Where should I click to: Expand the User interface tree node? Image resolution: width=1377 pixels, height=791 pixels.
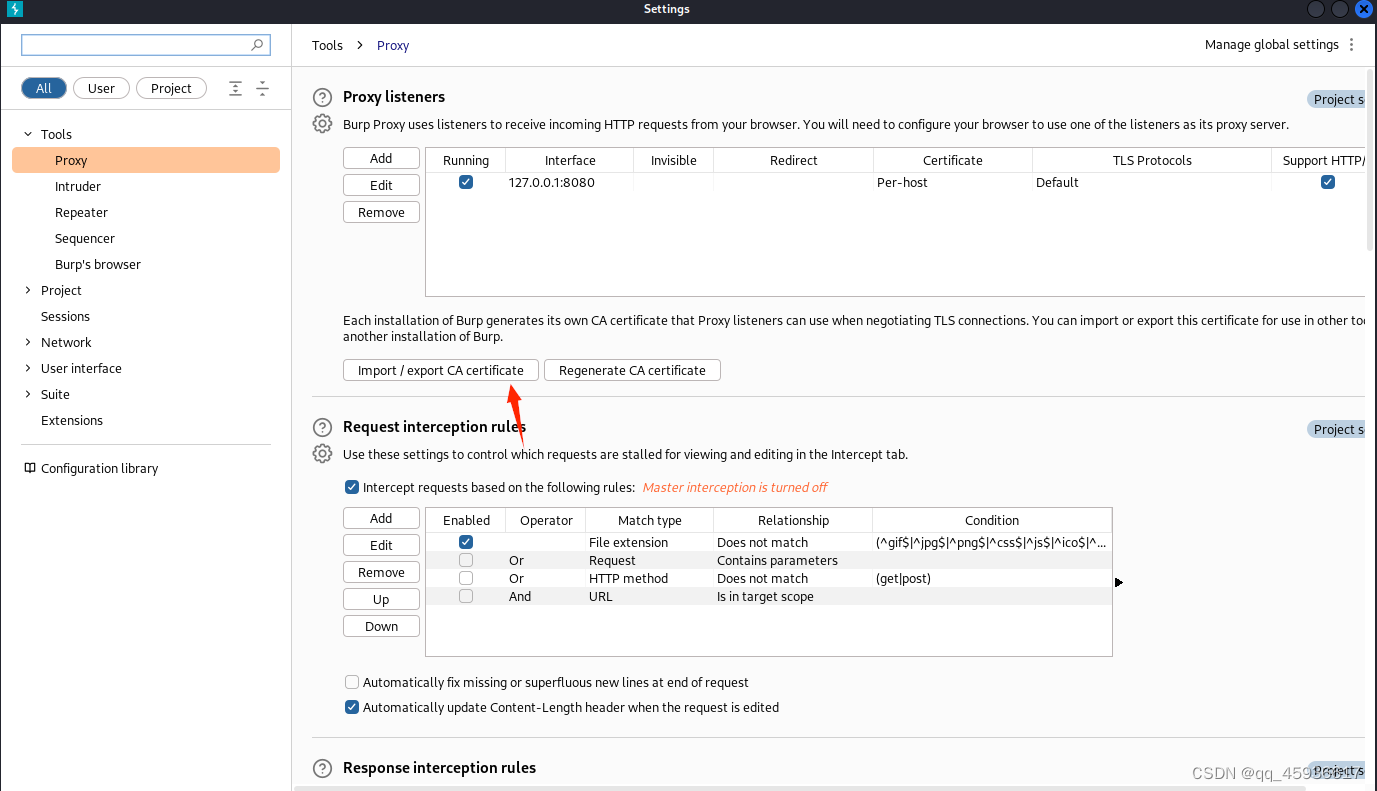click(x=28, y=368)
